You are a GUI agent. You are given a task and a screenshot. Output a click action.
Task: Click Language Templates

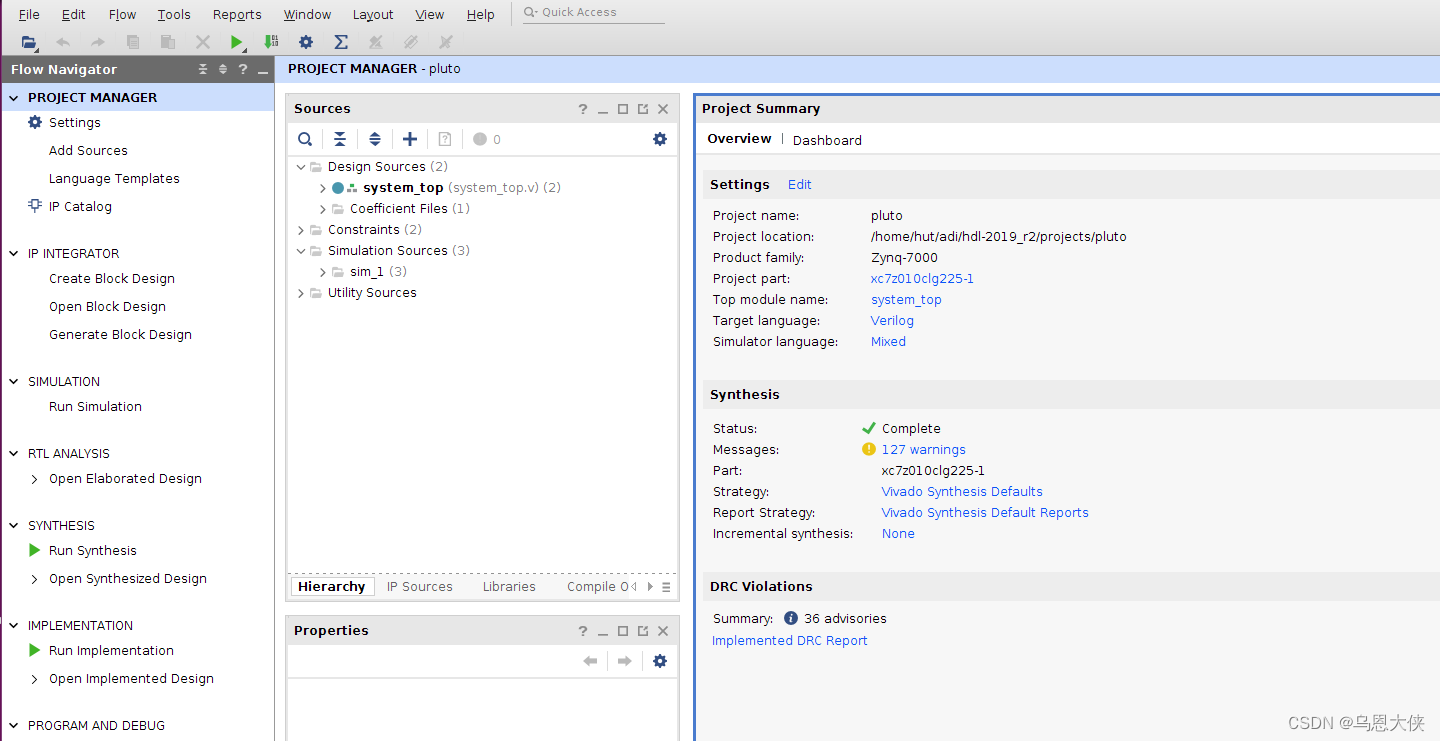coord(114,179)
